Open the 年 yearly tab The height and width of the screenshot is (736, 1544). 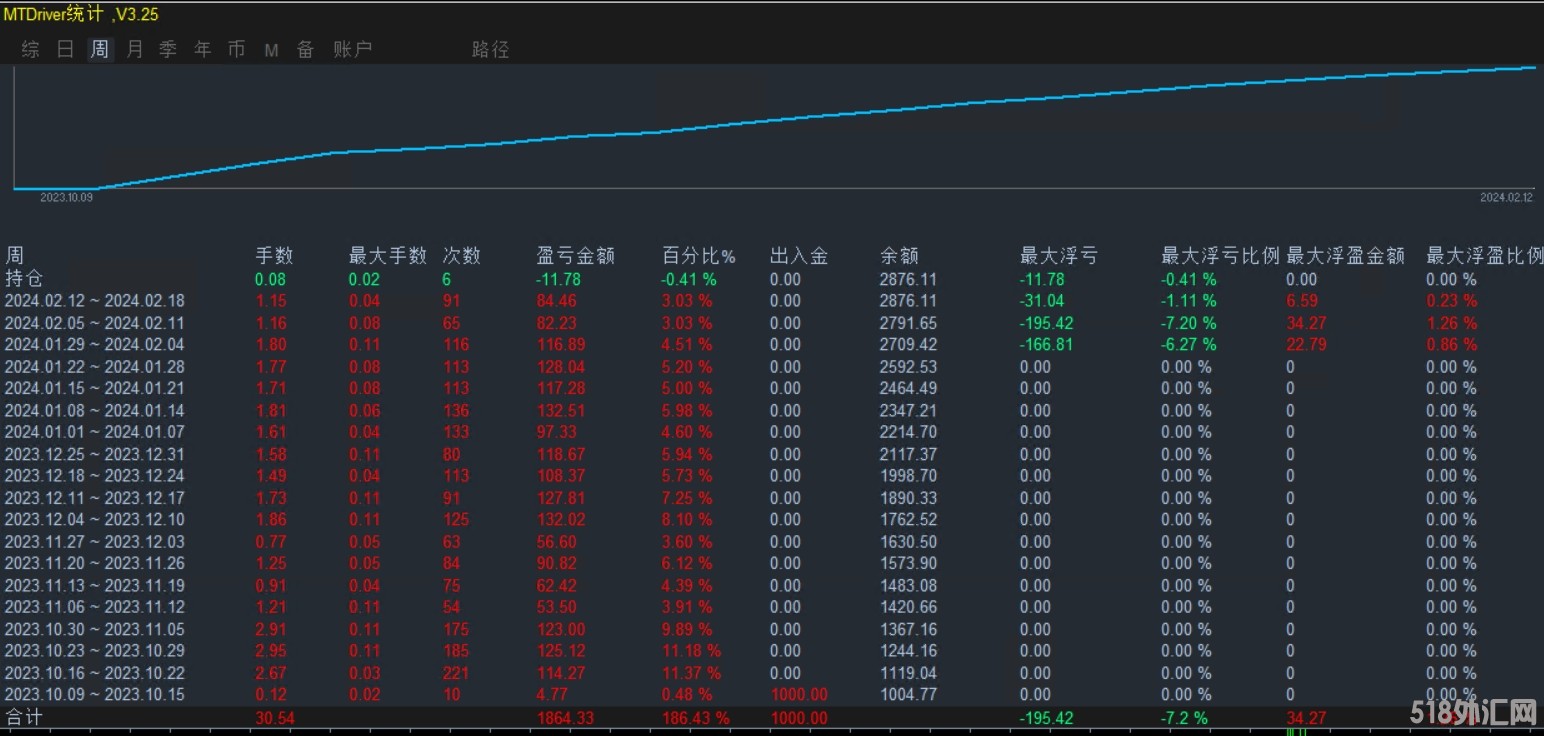203,49
